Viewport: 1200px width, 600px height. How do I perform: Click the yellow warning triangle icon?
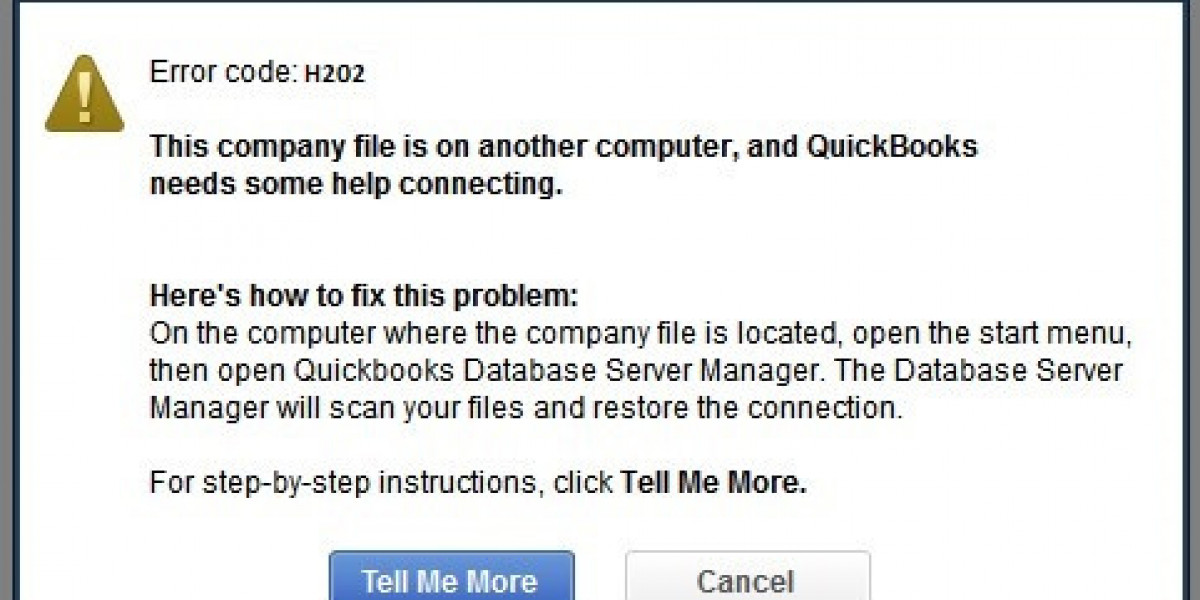(85, 93)
